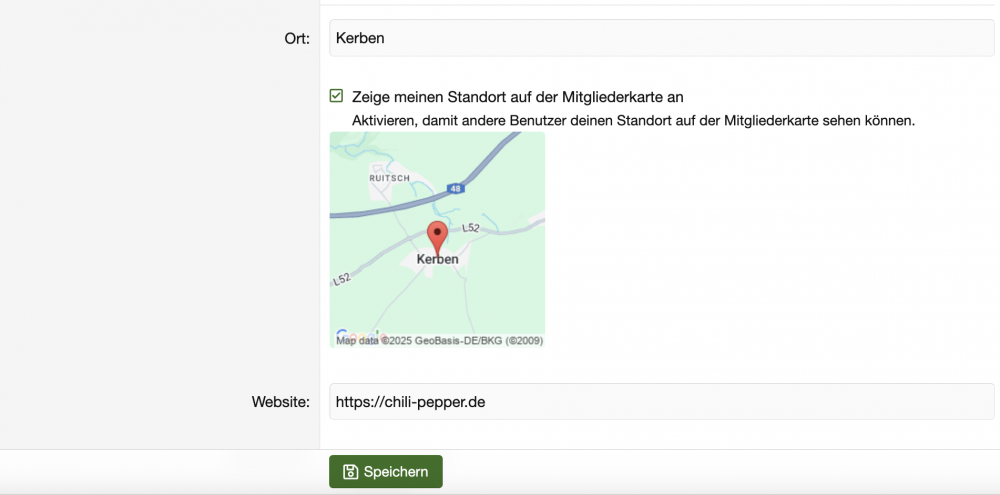Click into the Website input field

pos(661,402)
